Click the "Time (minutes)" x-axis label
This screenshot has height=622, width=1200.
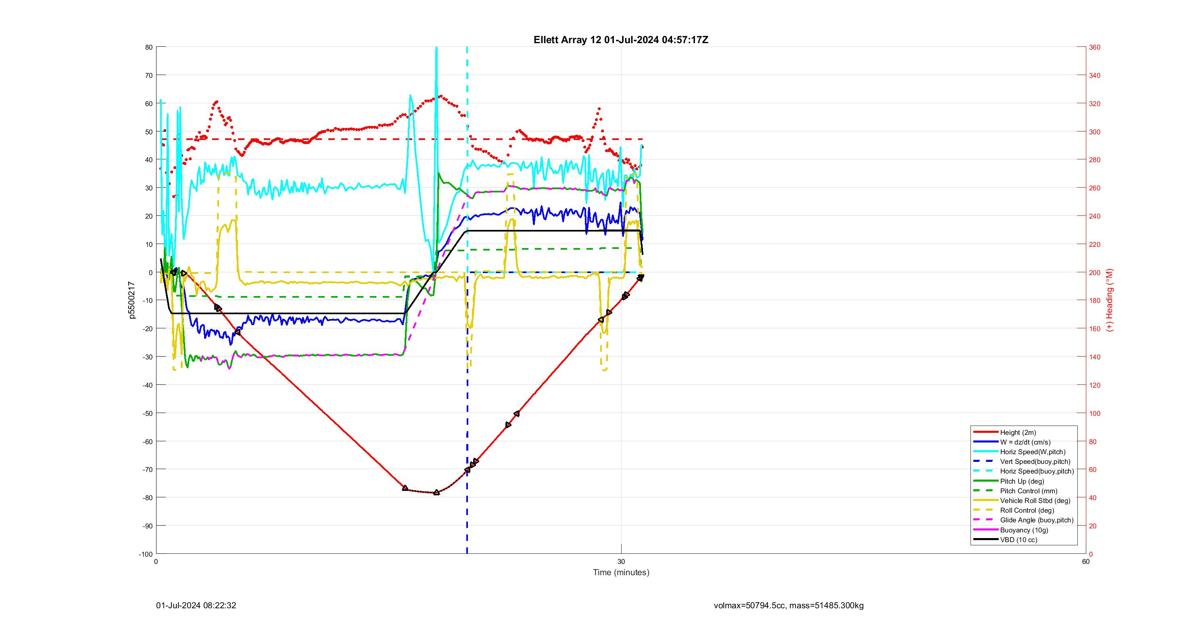pyautogui.click(x=621, y=572)
